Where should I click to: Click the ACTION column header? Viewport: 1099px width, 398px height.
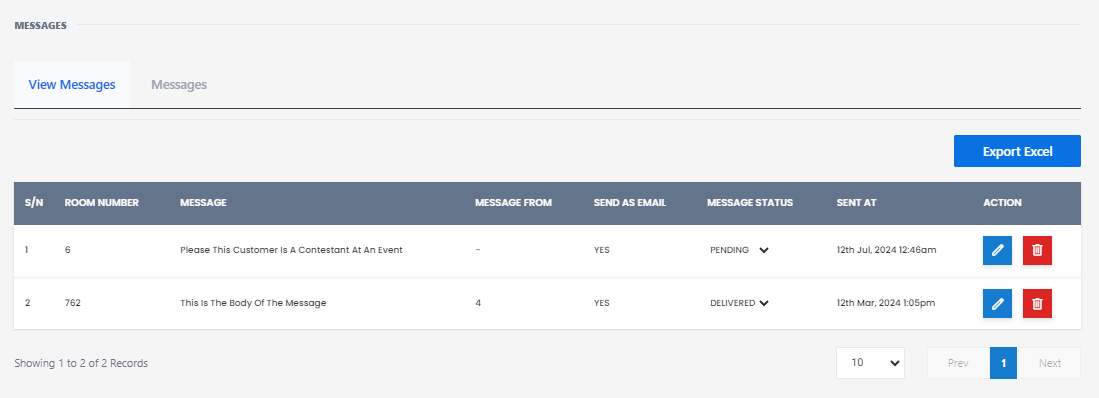pyautogui.click(x=1002, y=203)
